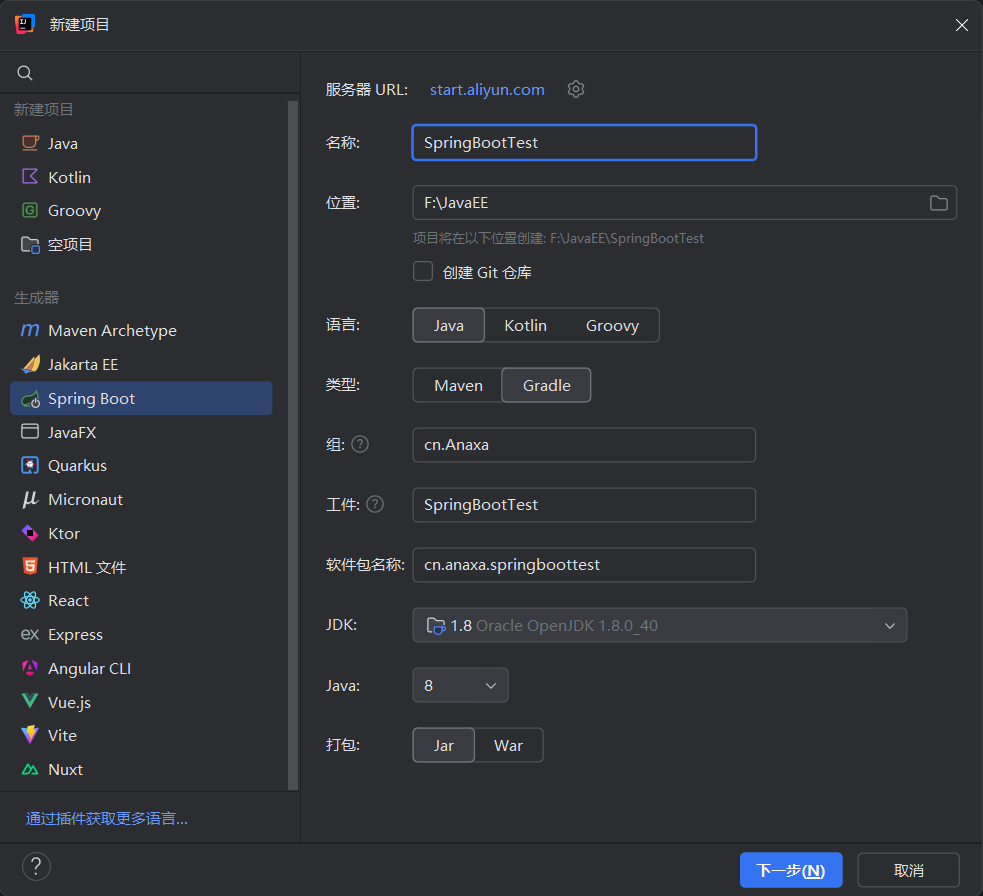Choose Maven build type
This screenshot has height=896, width=983.
tap(458, 386)
